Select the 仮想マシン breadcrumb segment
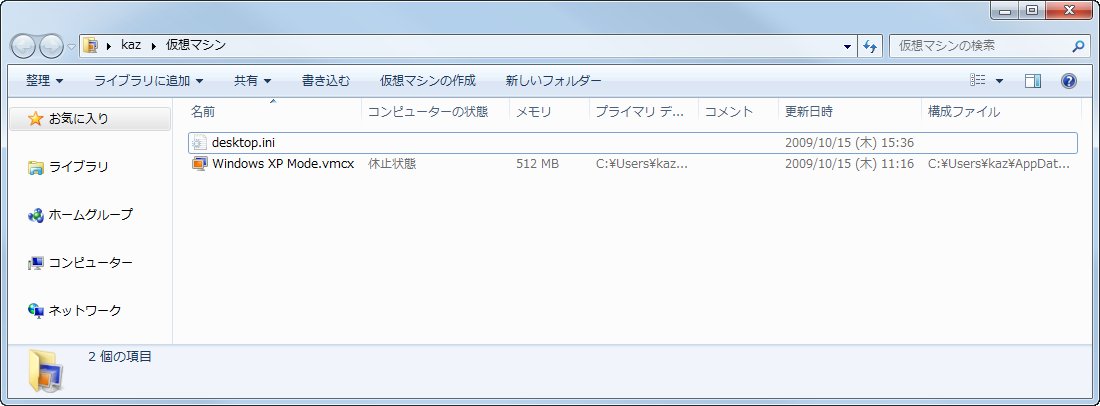 pyautogui.click(x=196, y=45)
